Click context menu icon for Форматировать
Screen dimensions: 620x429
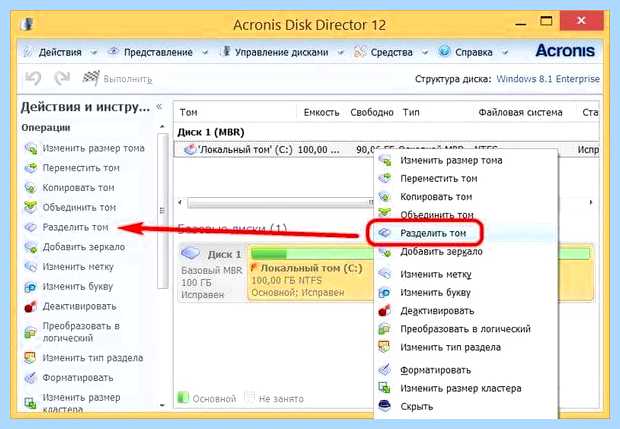385,370
